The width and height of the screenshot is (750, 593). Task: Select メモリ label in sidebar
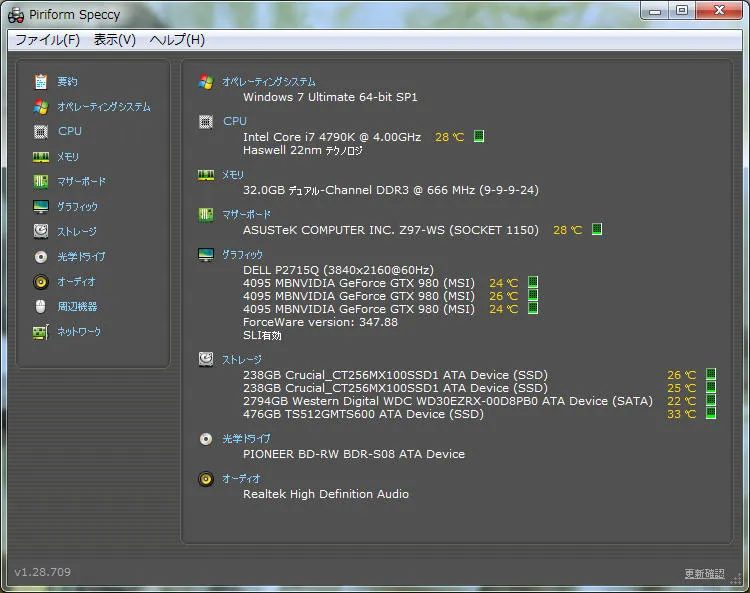[68, 157]
